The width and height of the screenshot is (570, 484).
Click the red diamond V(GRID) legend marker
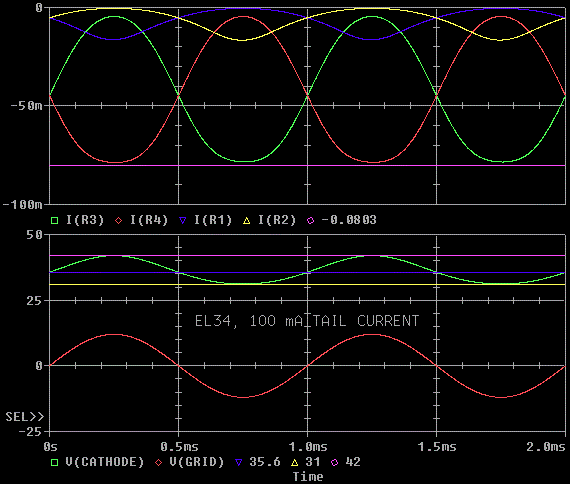pyautogui.click(x=158, y=463)
